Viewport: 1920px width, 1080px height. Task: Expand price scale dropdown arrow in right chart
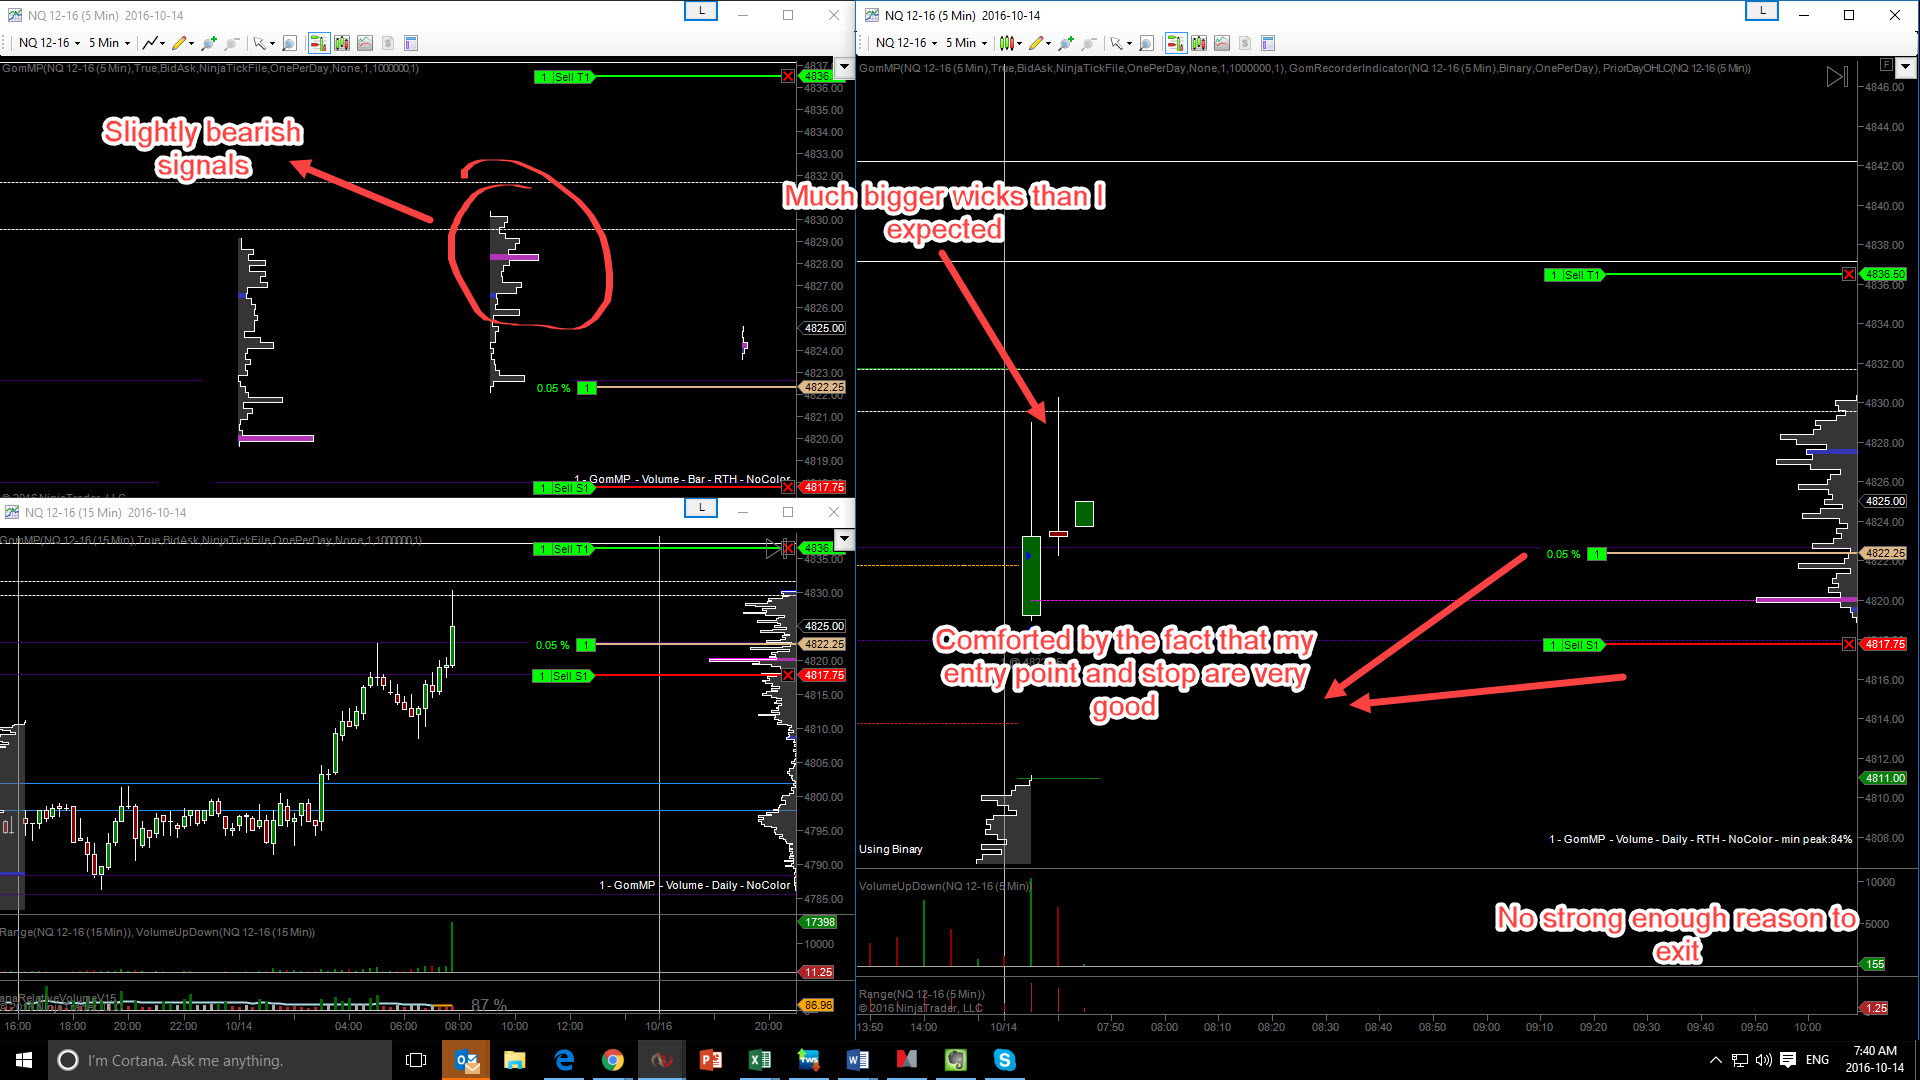pos(1905,67)
